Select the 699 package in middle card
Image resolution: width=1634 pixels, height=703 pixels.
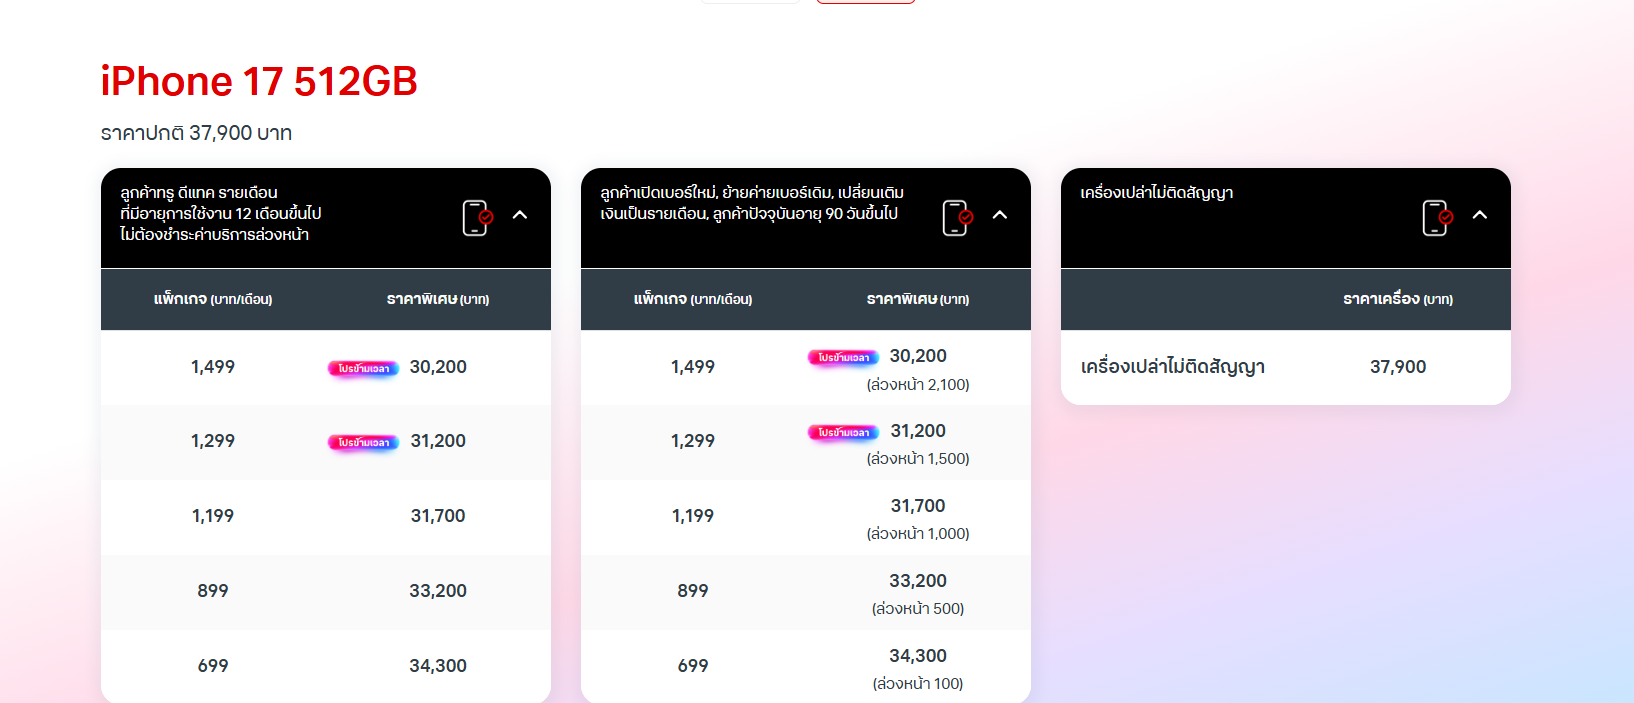693,666
